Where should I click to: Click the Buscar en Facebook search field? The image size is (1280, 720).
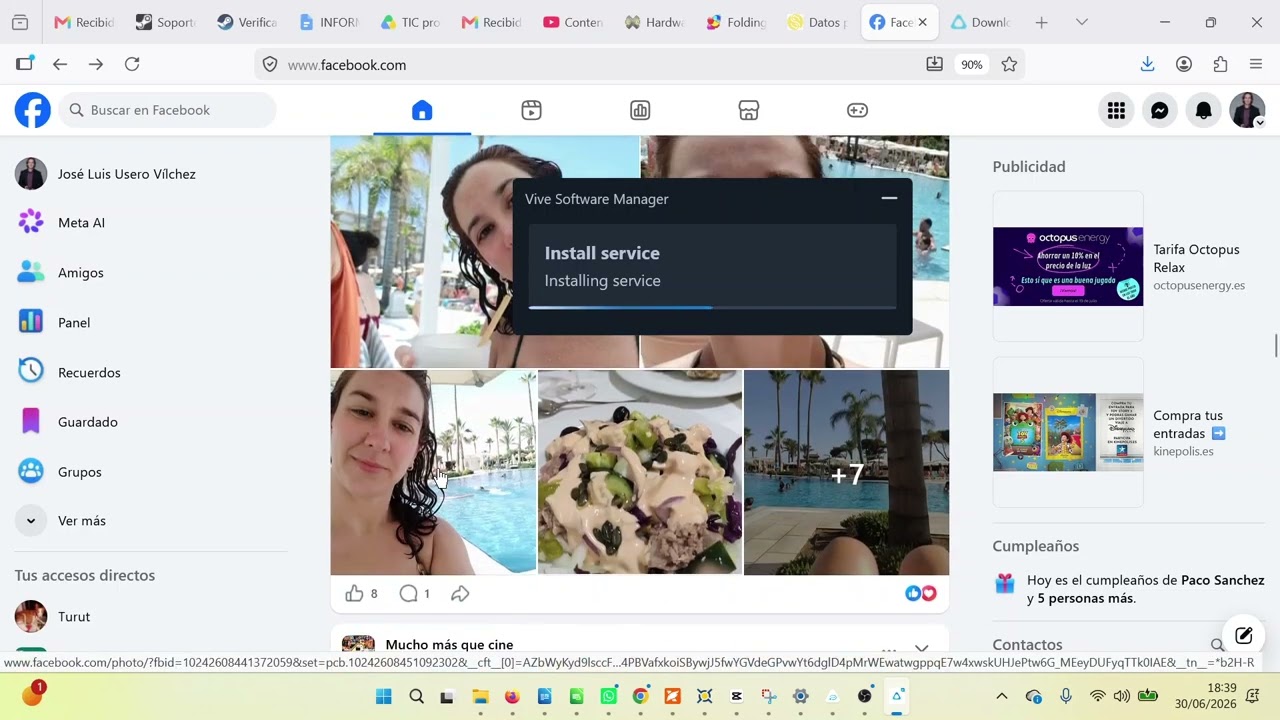pos(167,110)
